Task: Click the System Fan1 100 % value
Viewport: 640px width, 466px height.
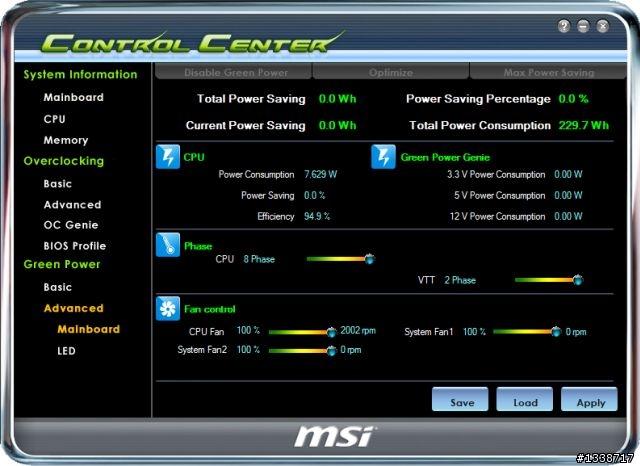Action: 474,331
